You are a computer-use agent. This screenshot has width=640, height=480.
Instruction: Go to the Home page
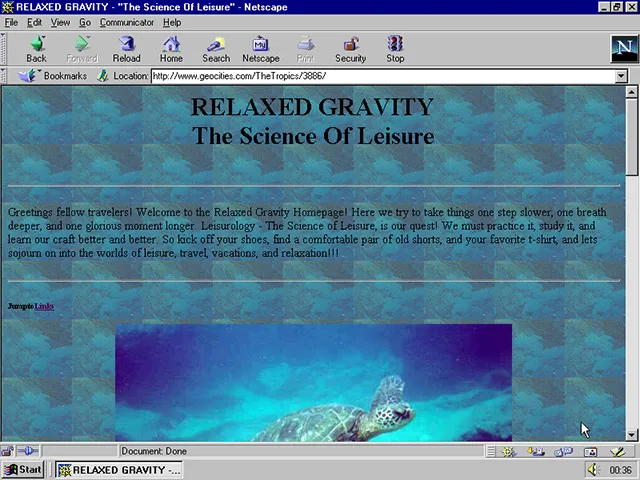coord(171,48)
